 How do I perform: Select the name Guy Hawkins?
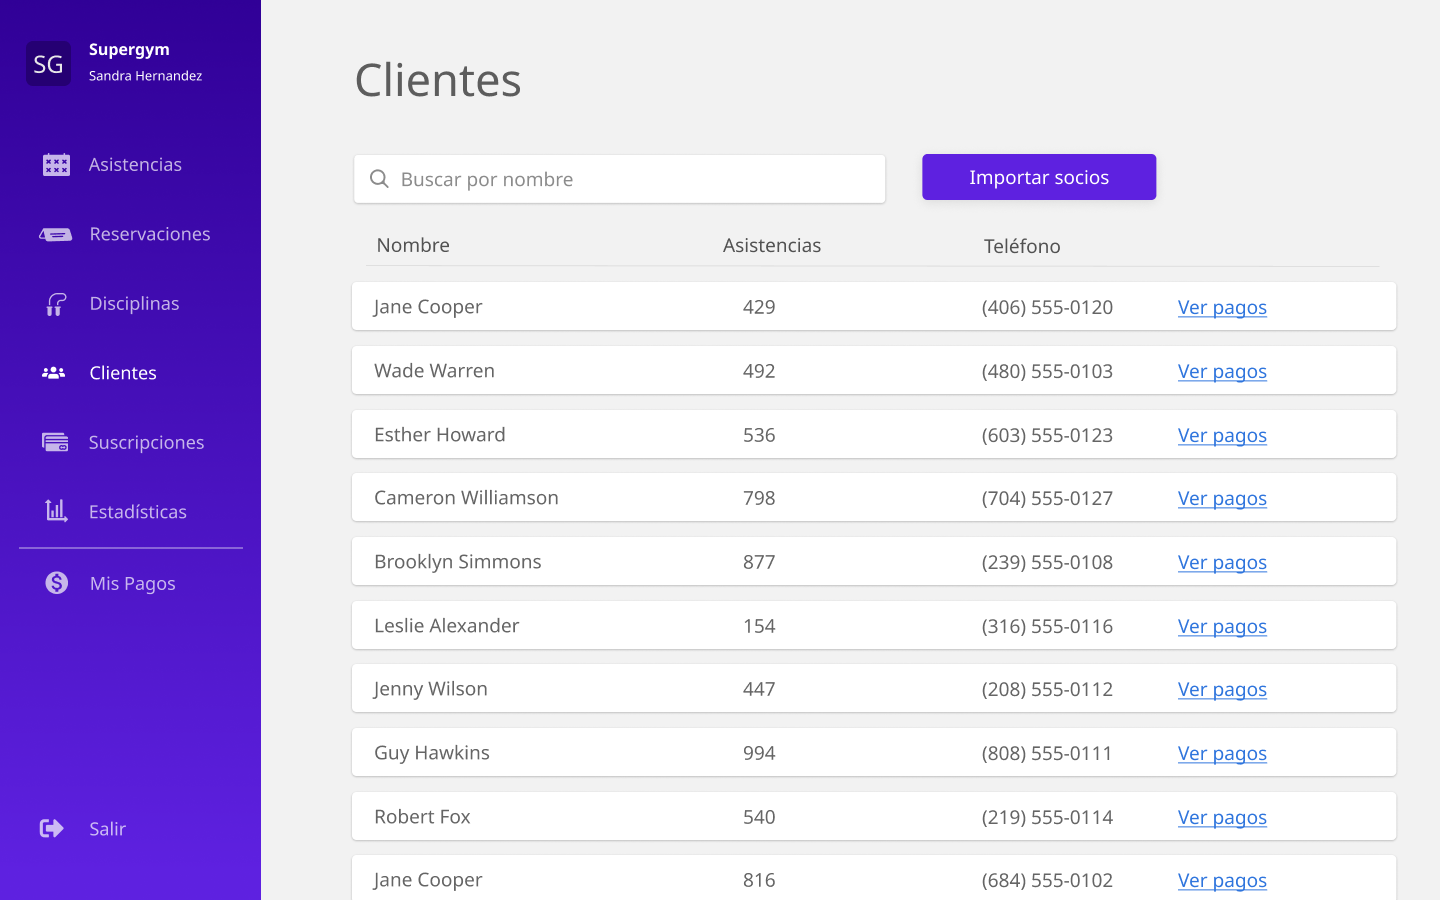tap(432, 752)
